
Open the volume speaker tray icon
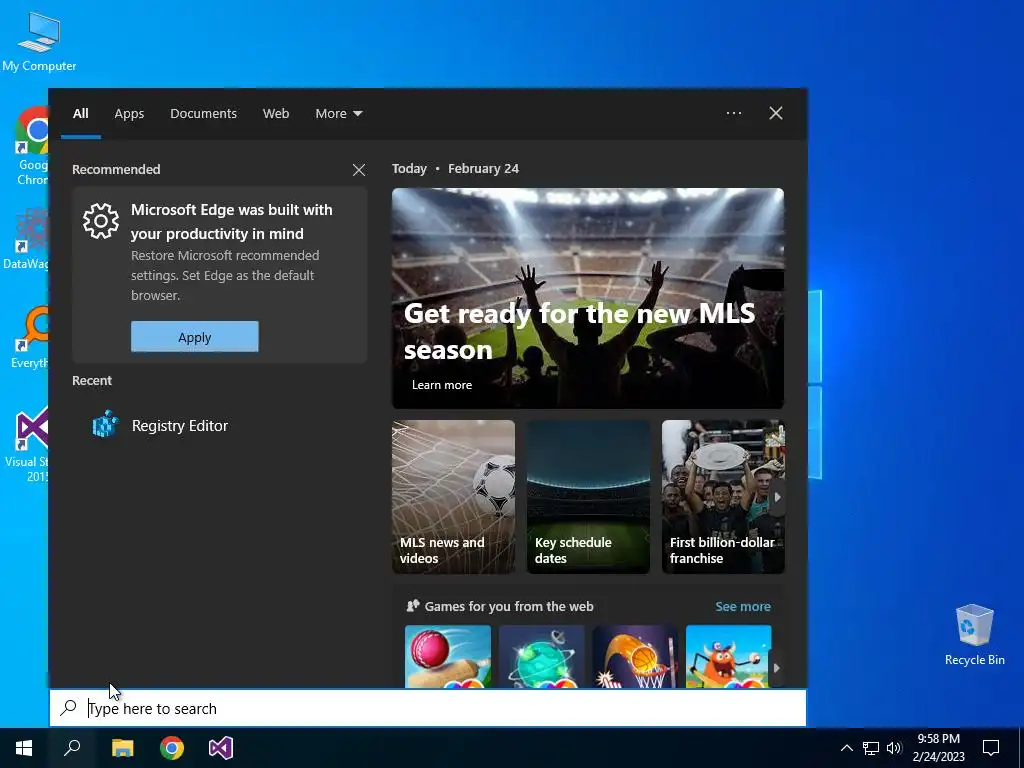pos(894,748)
